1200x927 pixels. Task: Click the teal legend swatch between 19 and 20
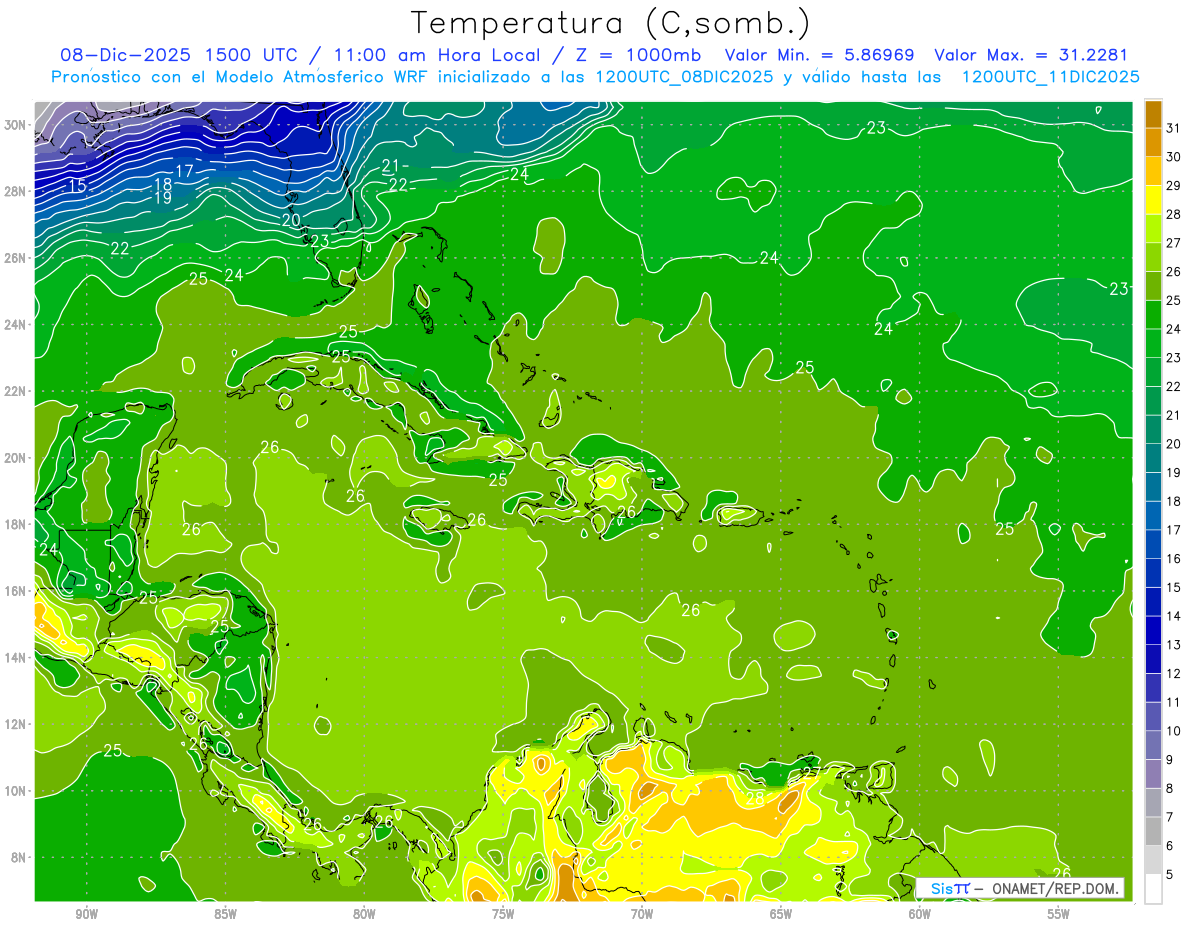1153,458
